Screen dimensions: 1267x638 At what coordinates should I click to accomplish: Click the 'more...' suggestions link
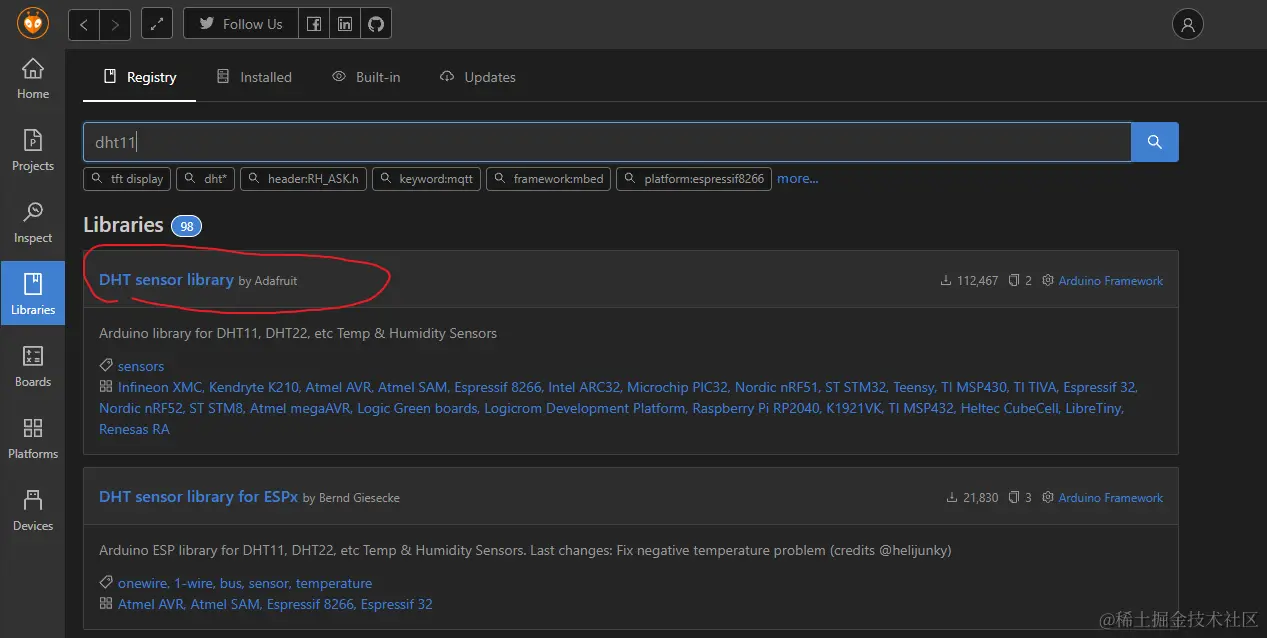pos(798,179)
